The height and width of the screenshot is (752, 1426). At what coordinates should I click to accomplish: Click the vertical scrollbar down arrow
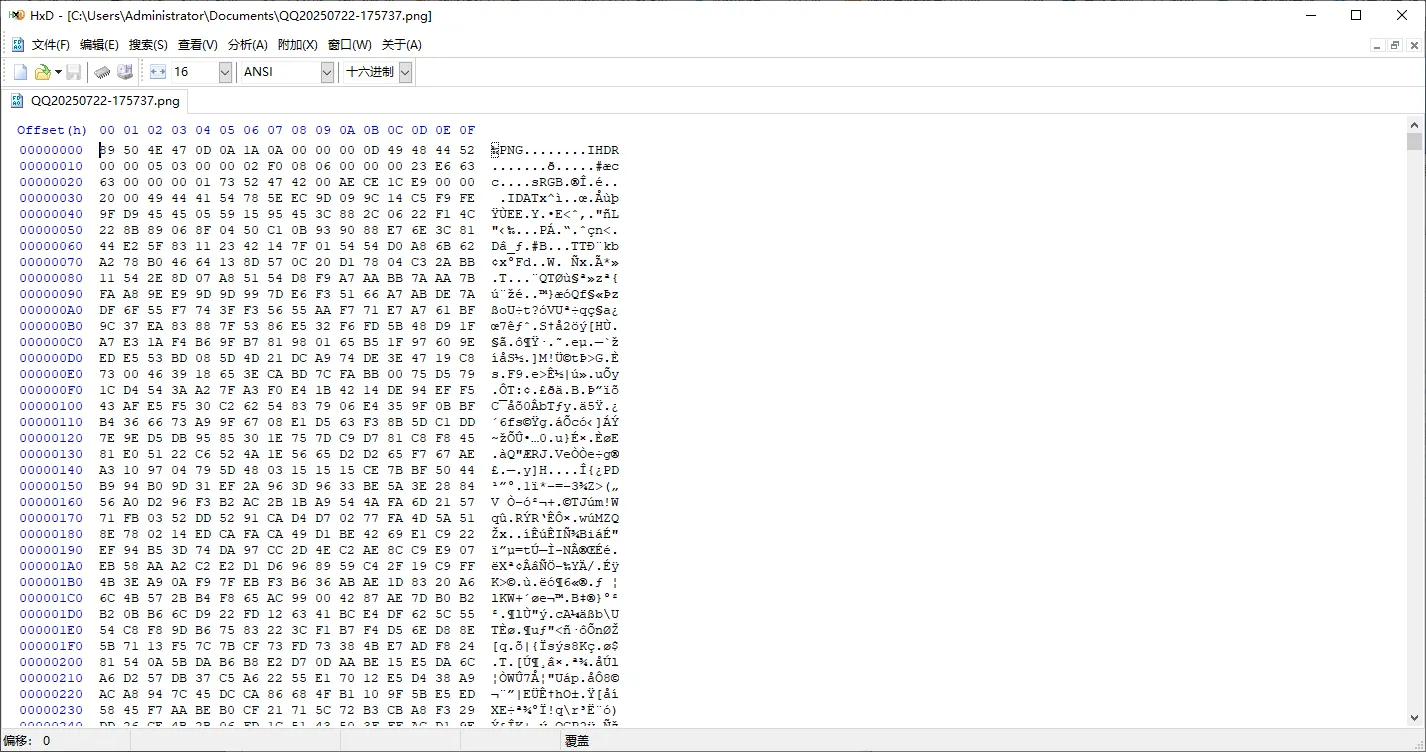point(1414,719)
